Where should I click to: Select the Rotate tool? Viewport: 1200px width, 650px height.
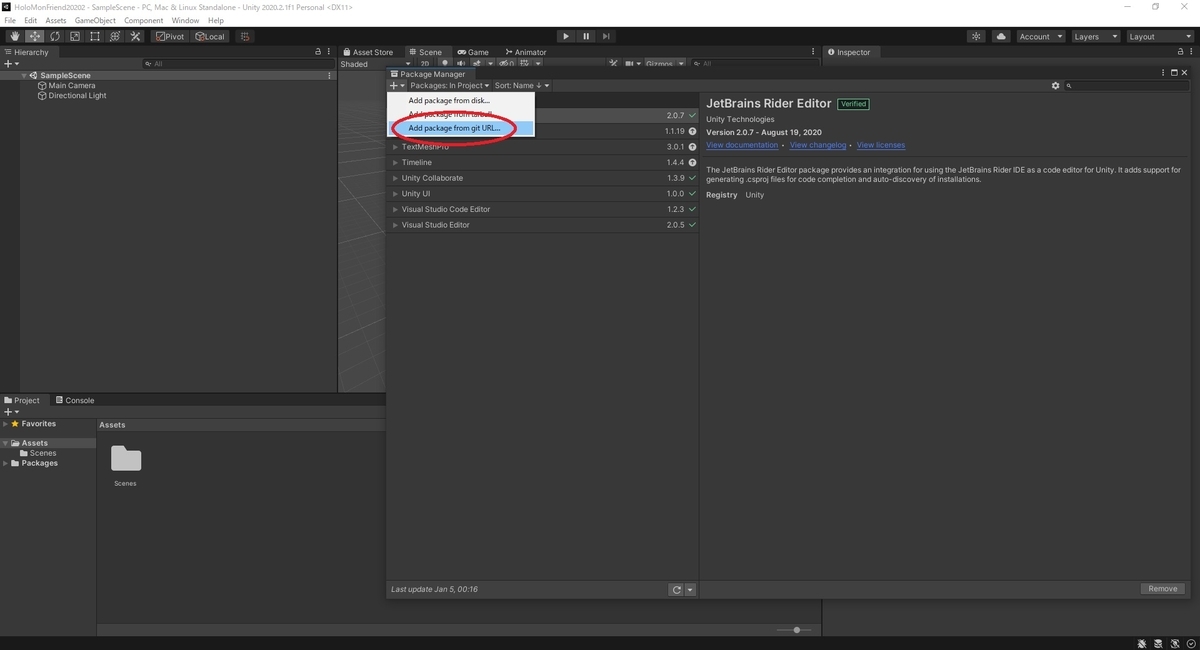pyautogui.click(x=55, y=36)
